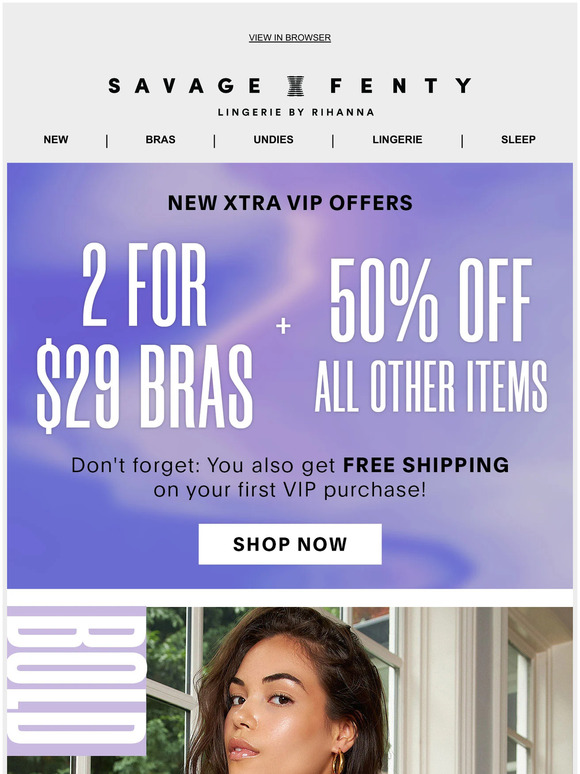Click the Shop Now button
This screenshot has width=580, height=774.
(290, 544)
